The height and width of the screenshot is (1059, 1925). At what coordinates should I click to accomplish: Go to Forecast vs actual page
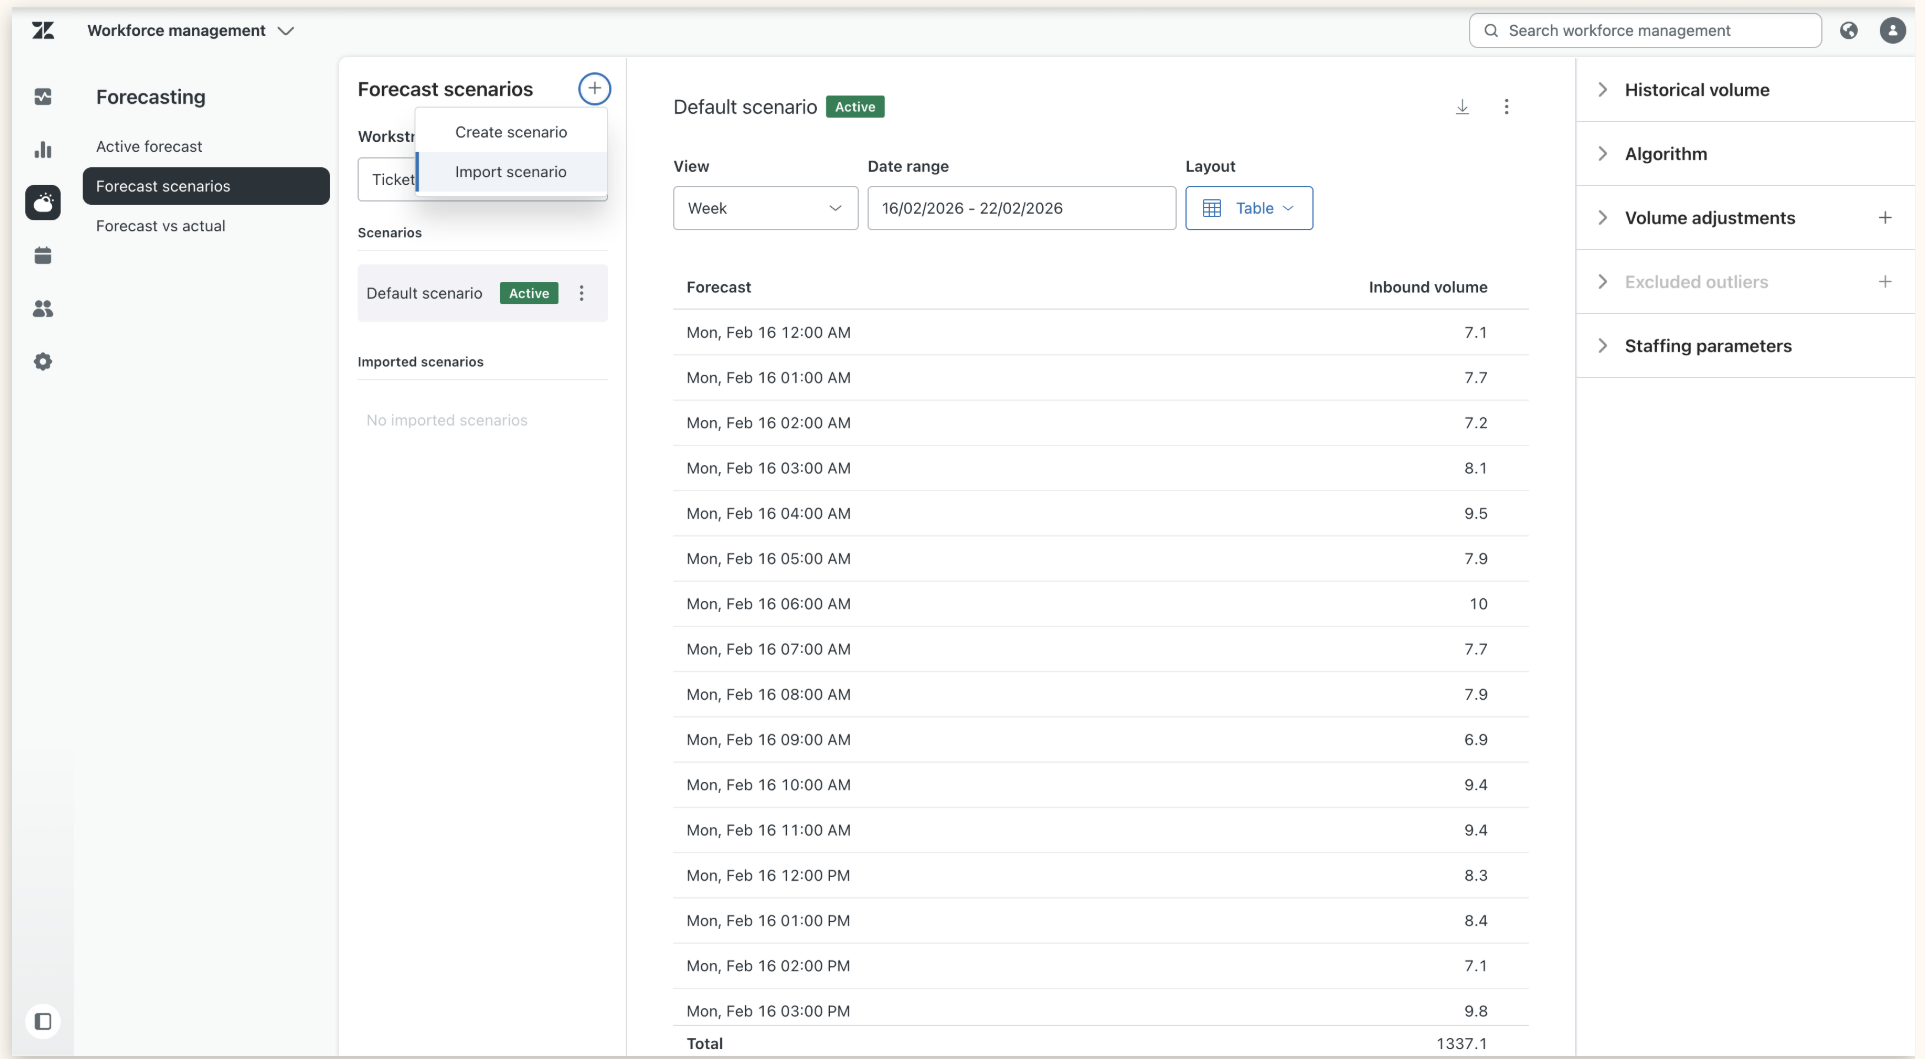(161, 226)
